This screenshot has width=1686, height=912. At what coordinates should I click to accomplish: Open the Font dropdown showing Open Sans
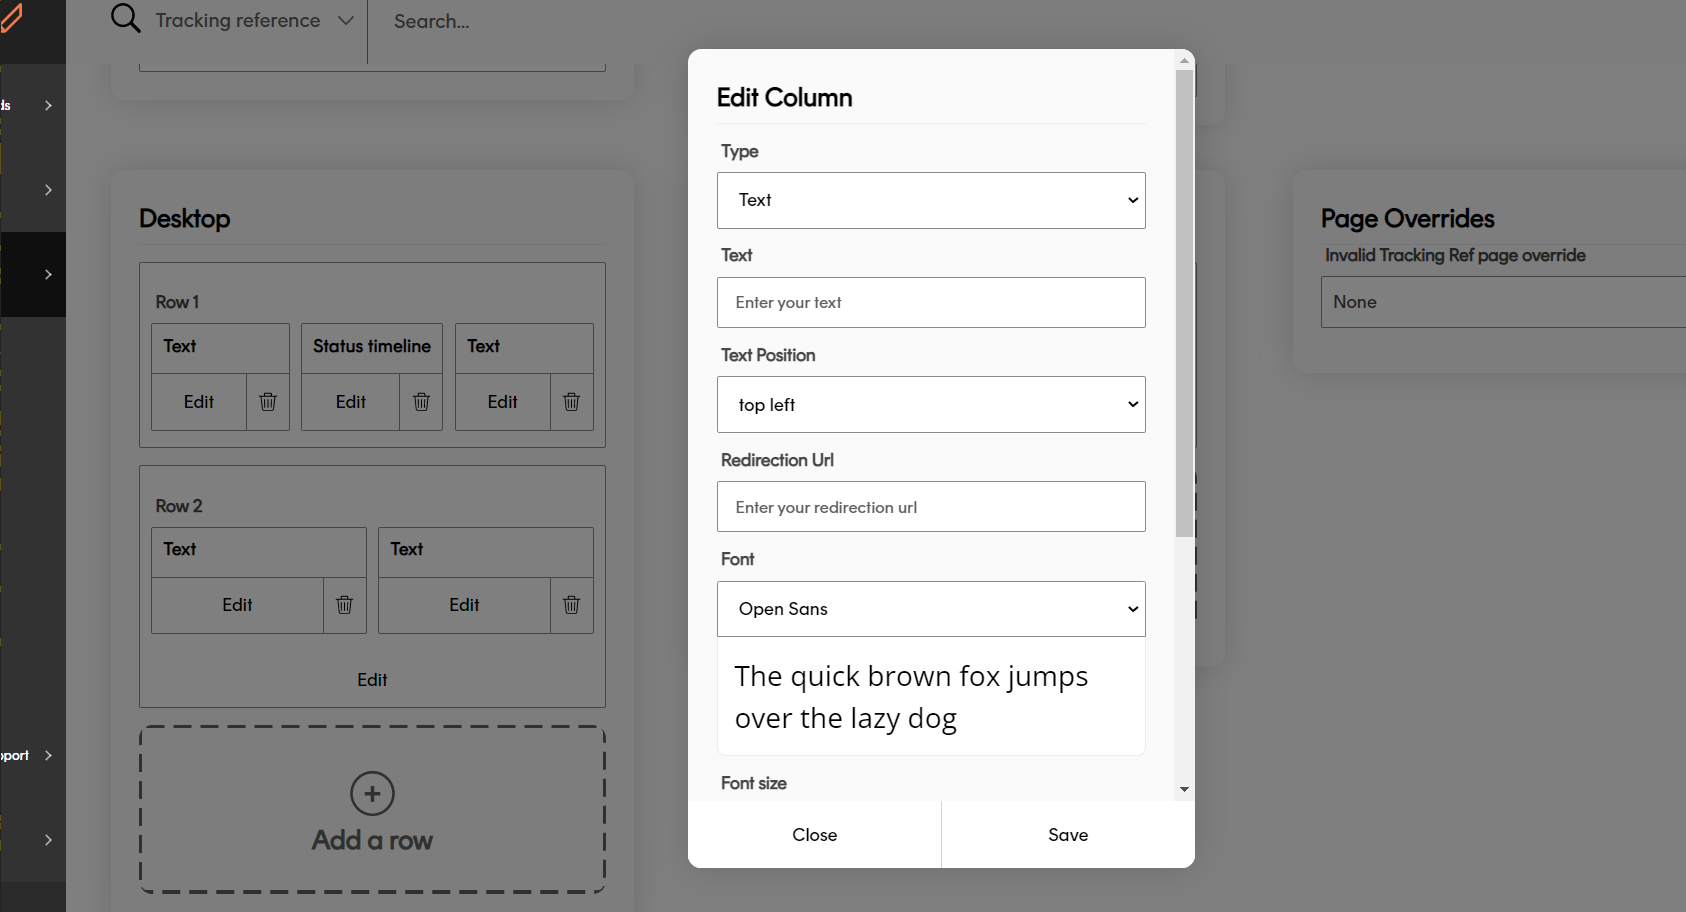[930, 609]
